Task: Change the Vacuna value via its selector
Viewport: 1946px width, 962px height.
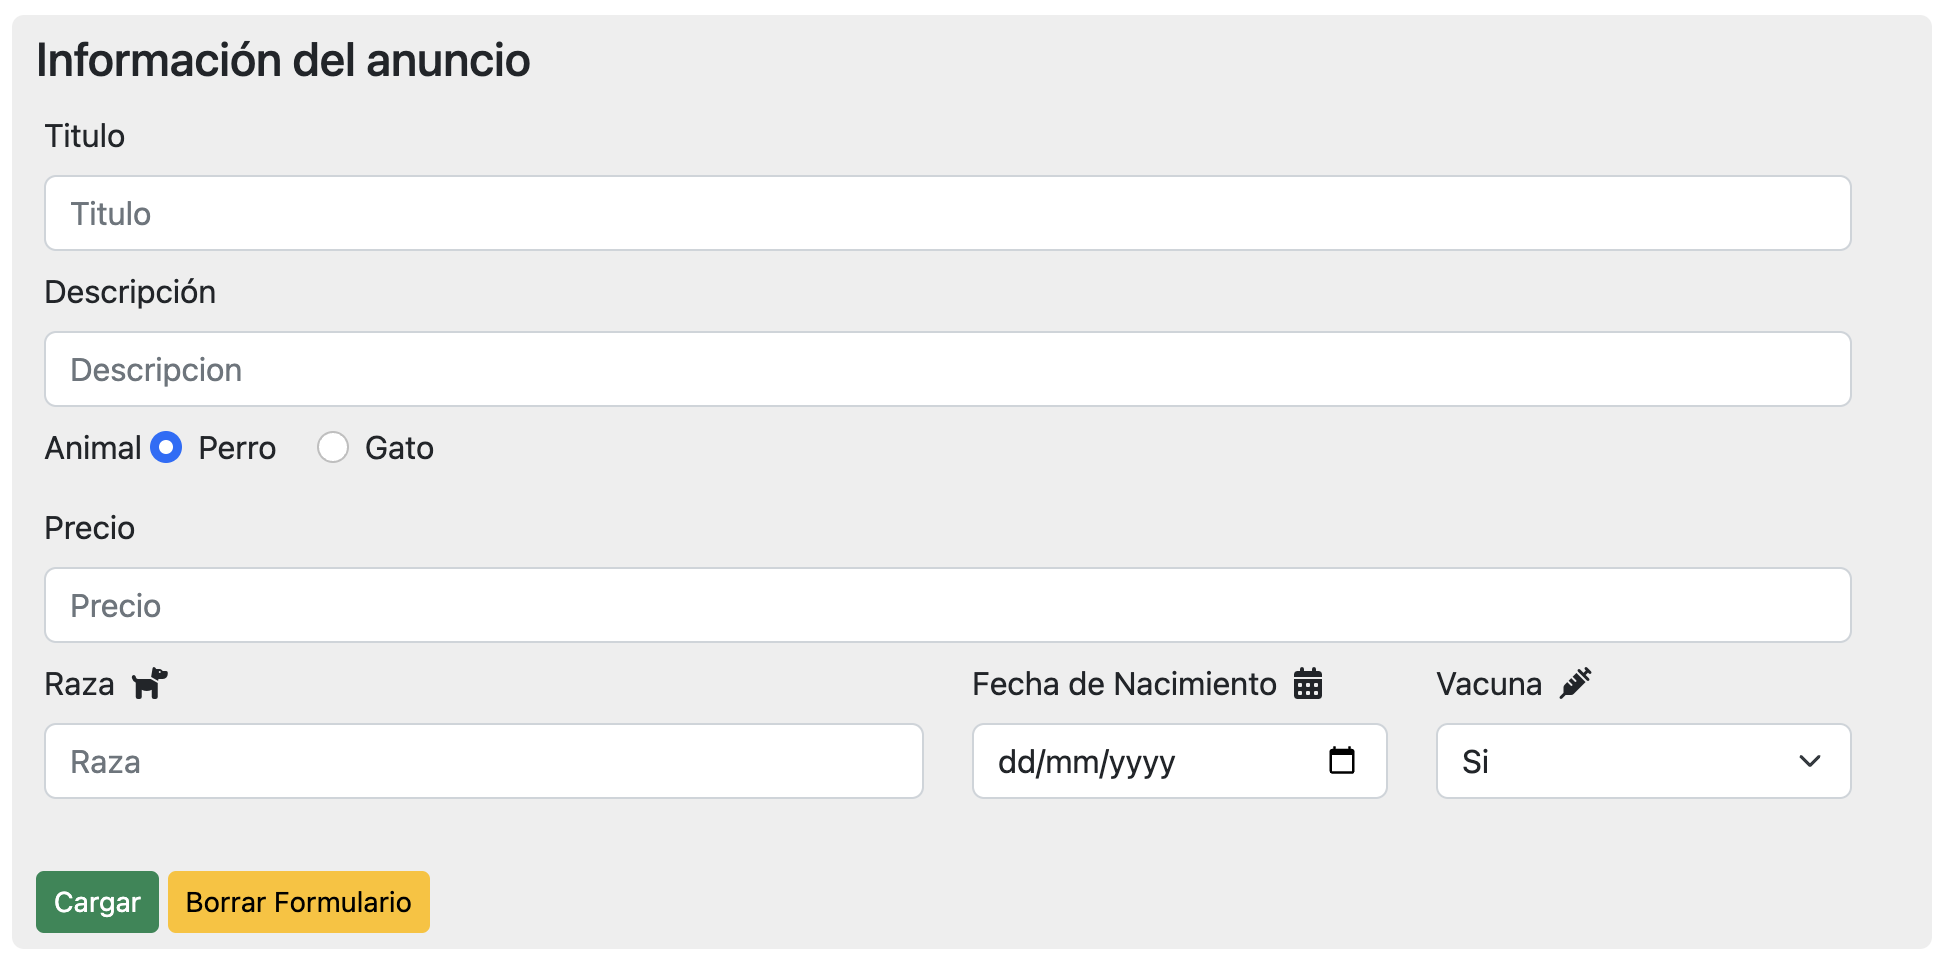Action: click(1642, 761)
